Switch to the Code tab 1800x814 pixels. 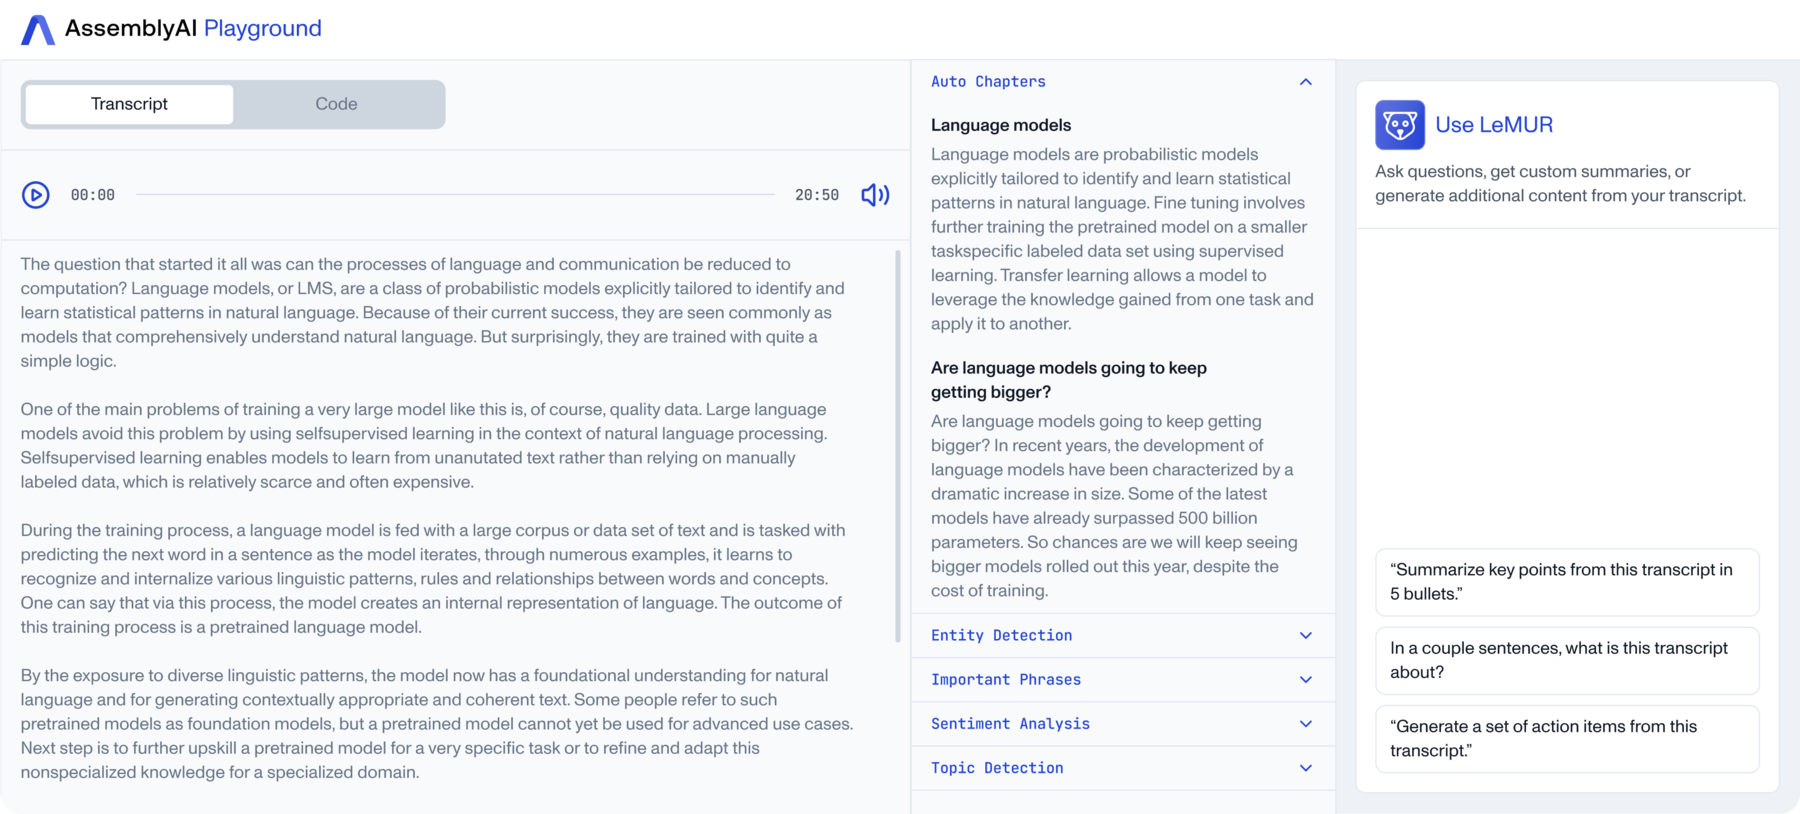tap(337, 103)
